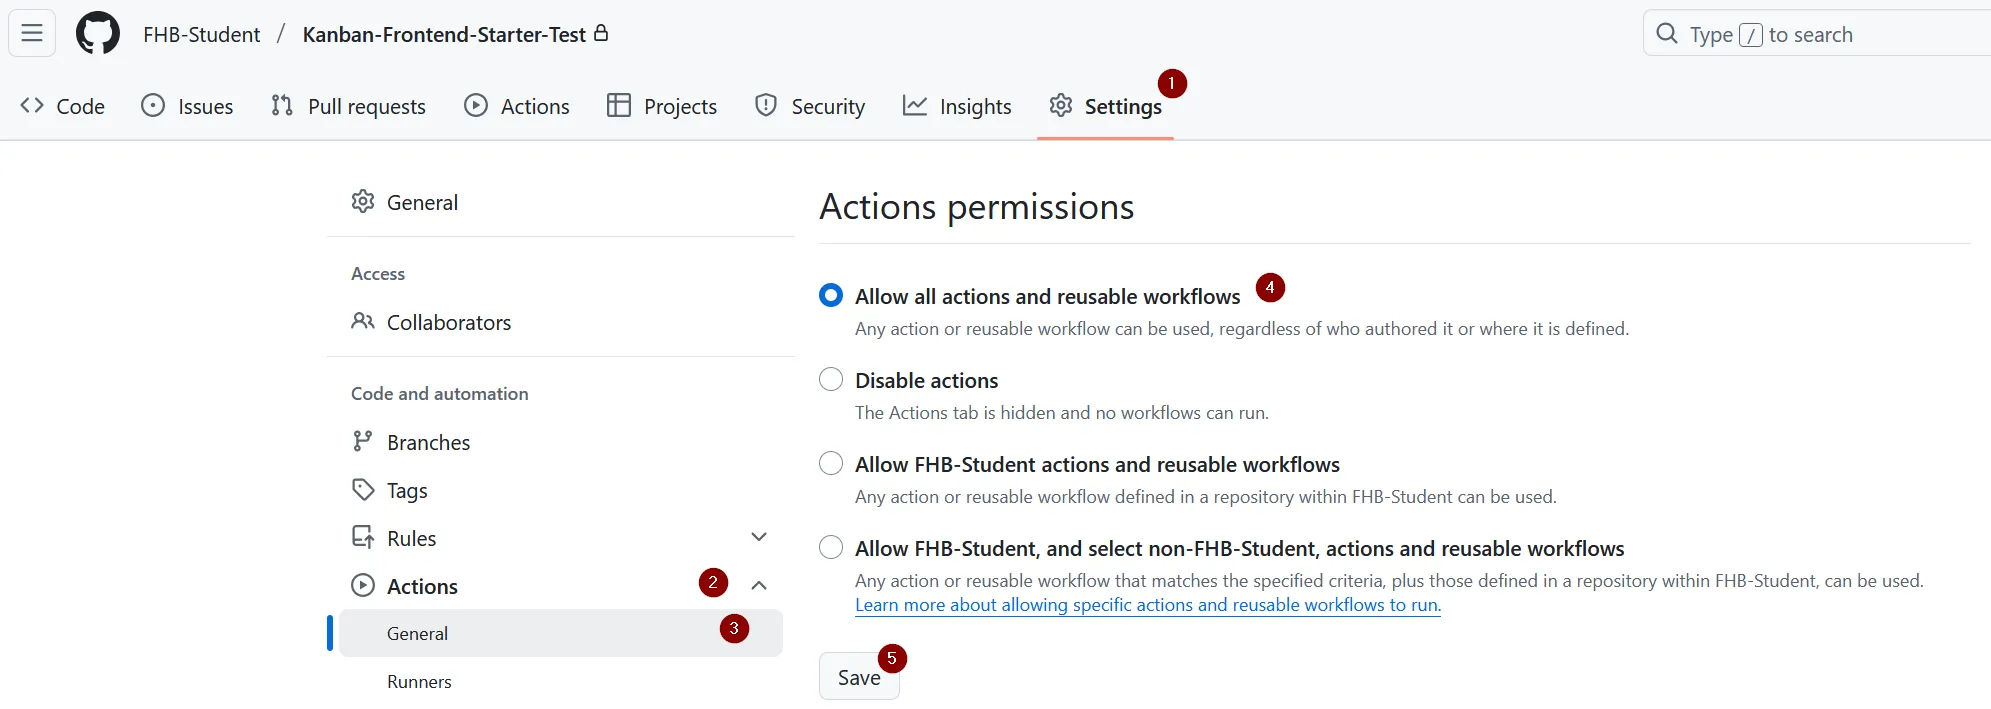Select the Issues circle icon
The image size is (1991, 709).
153,105
